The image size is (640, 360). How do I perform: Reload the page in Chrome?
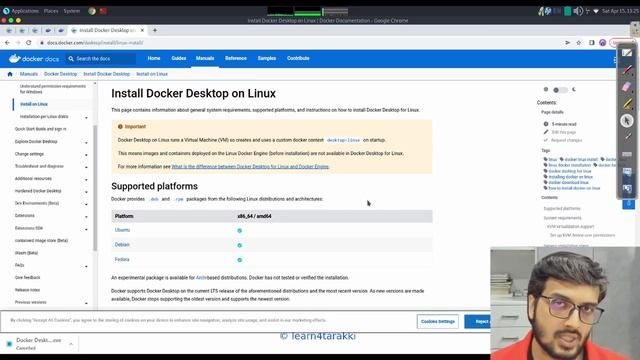pos(29,42)
